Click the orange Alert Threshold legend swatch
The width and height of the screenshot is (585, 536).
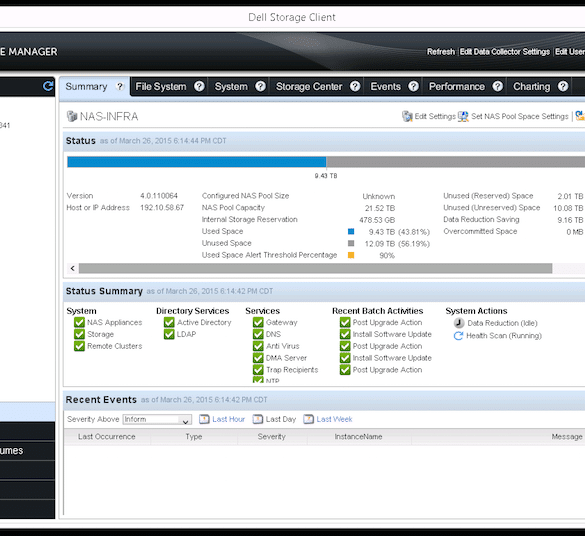pos(351,255)
